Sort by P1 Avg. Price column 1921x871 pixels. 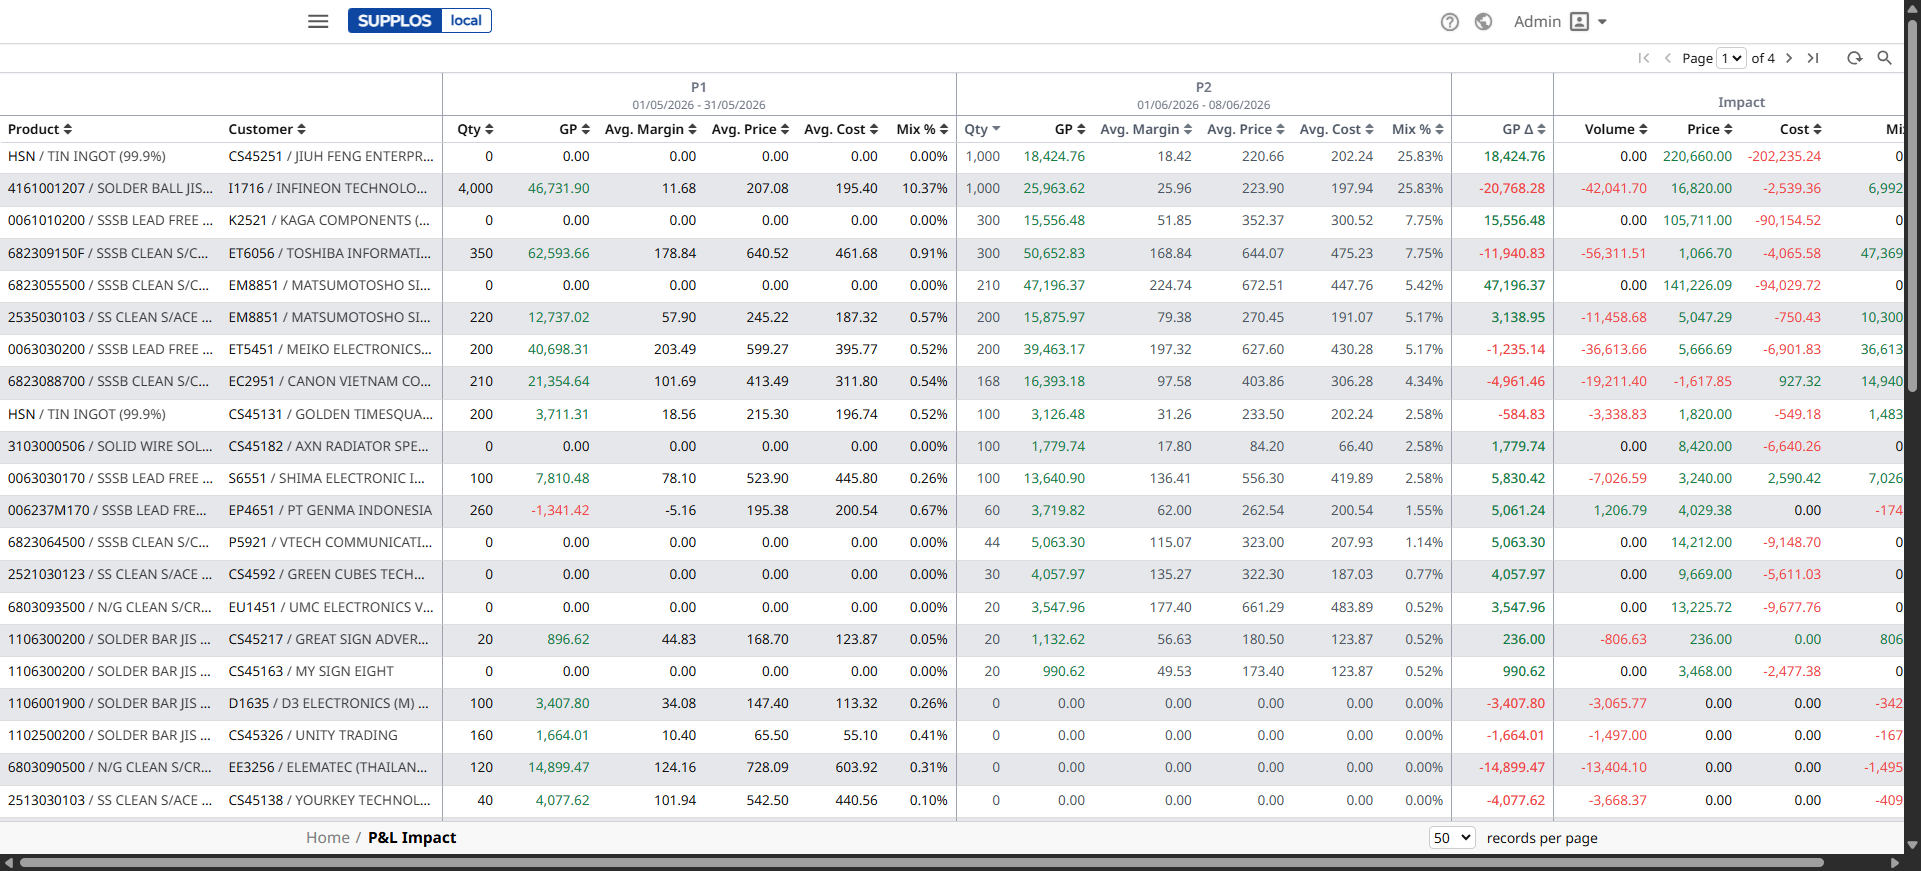click(750, 129)
